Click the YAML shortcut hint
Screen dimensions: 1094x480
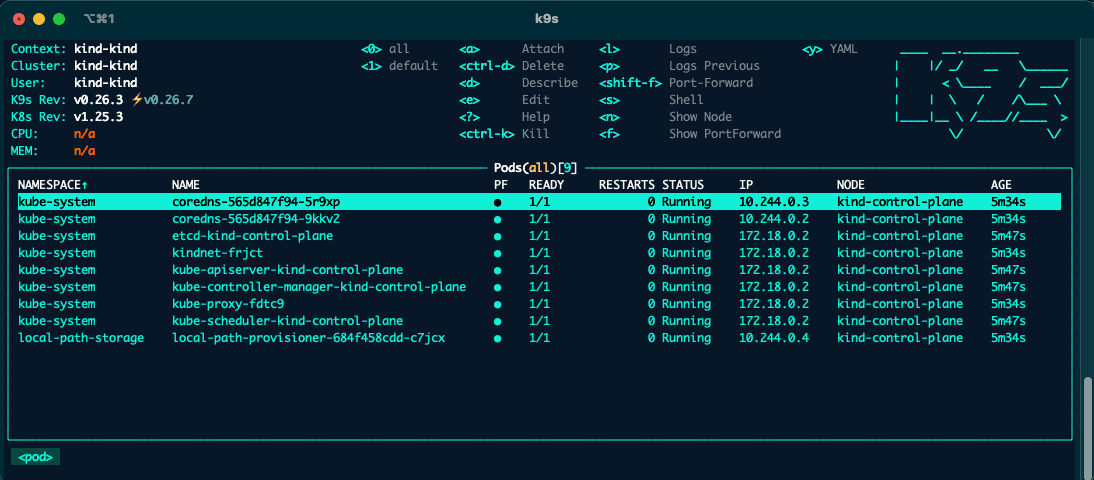point(830,49)
